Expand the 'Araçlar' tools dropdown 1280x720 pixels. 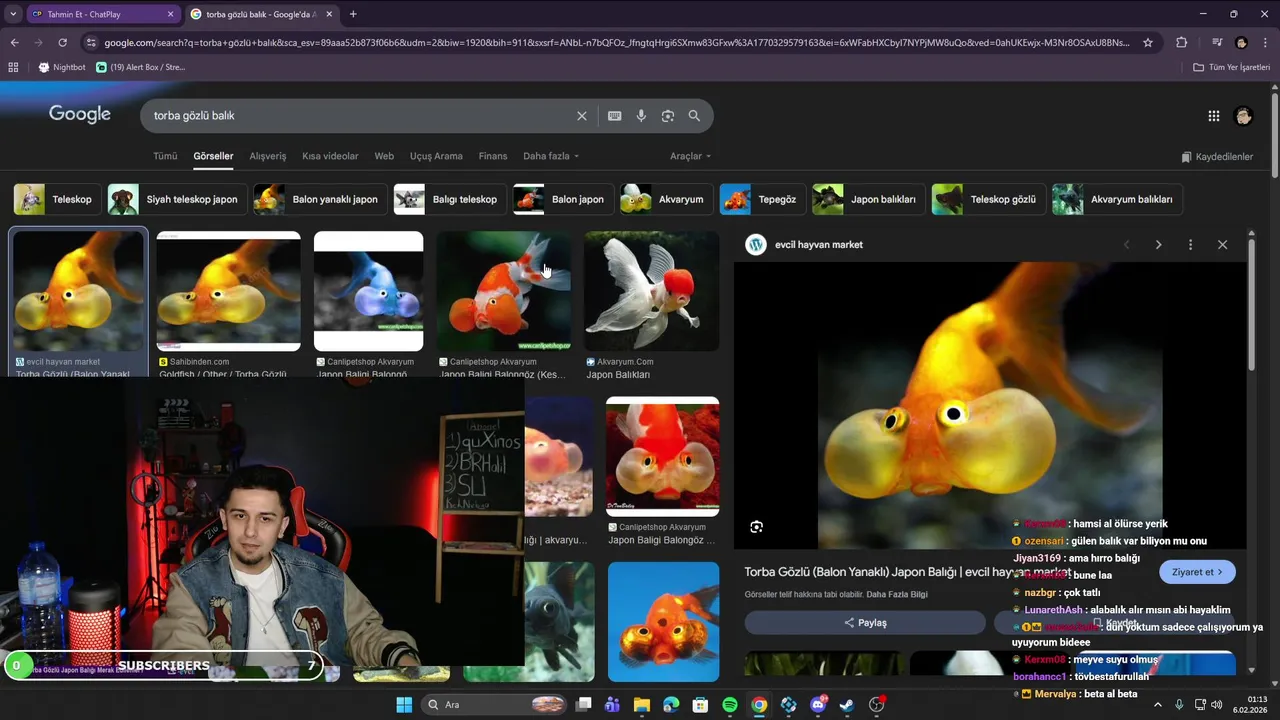point(691,156)
